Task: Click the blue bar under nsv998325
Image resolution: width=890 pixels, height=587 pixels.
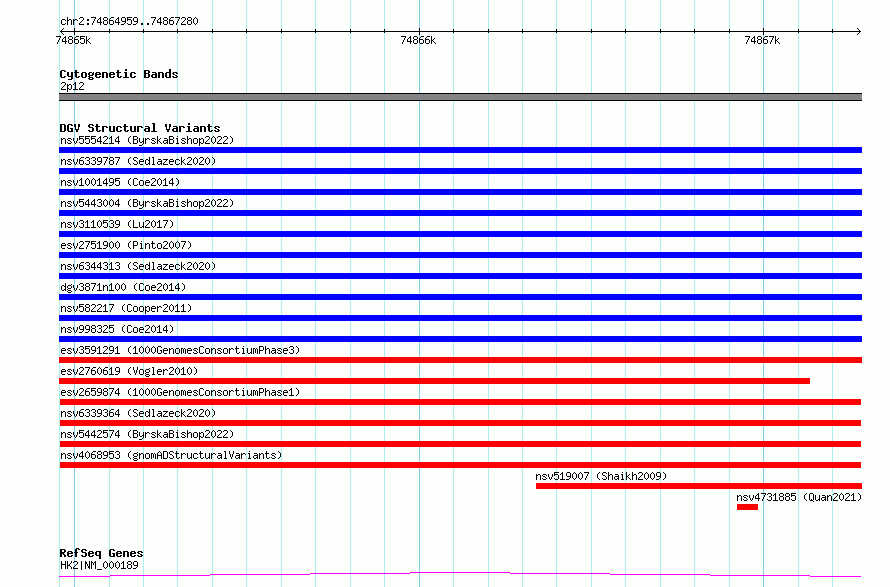Action: click(x=460, y=339)
